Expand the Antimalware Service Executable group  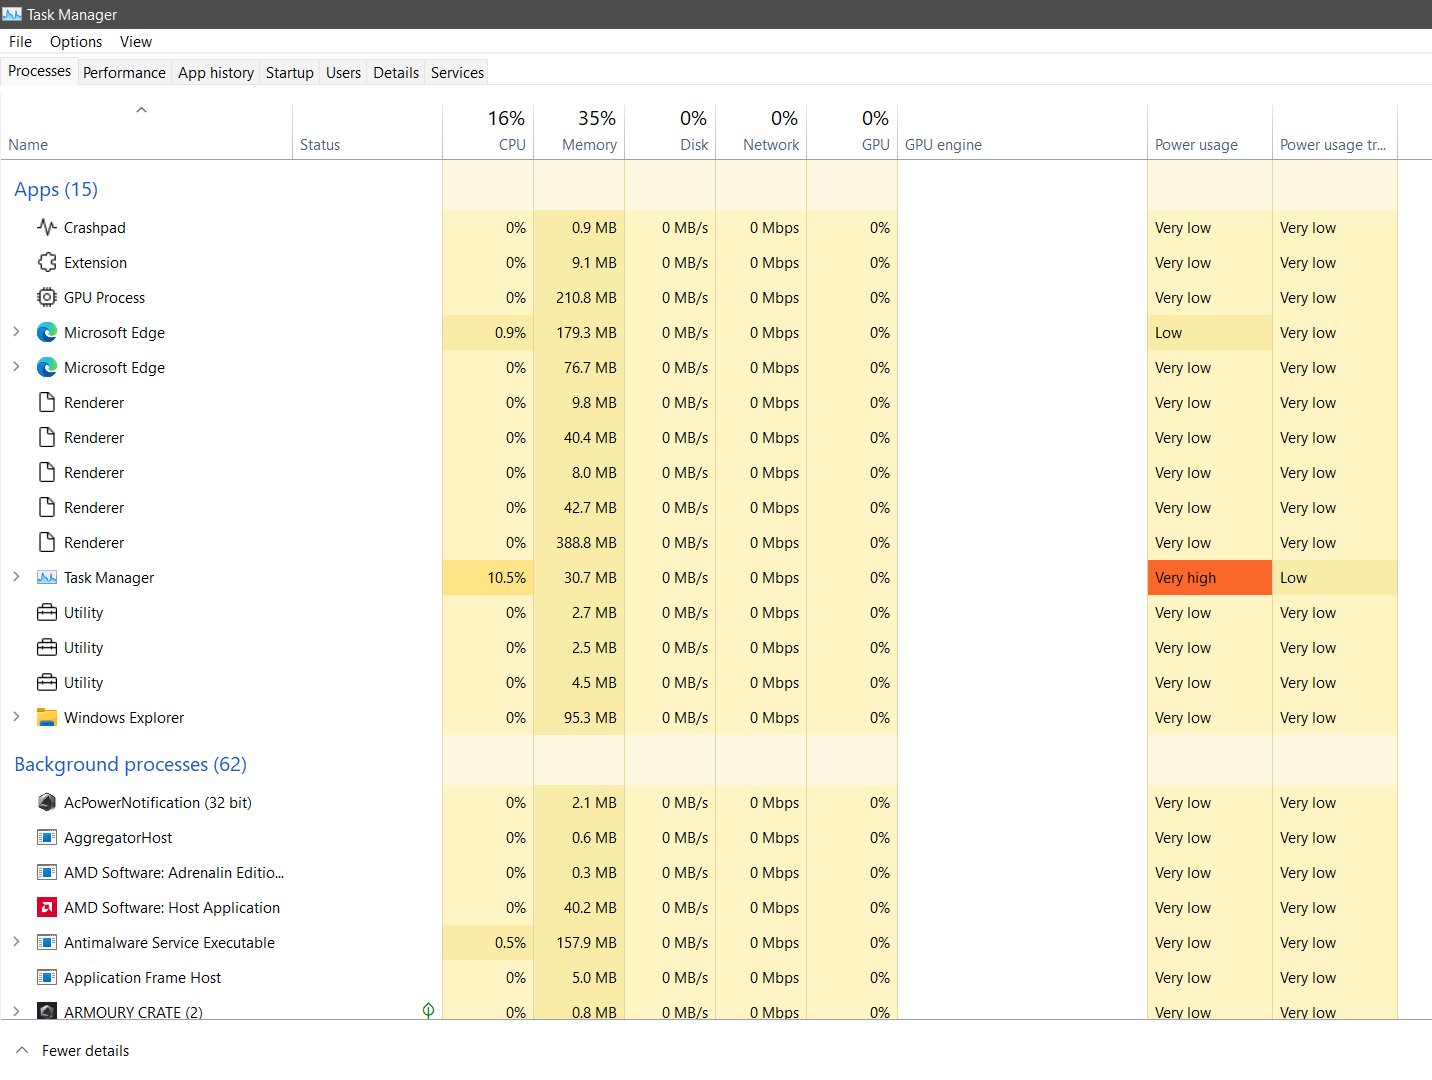click(16, 942)
